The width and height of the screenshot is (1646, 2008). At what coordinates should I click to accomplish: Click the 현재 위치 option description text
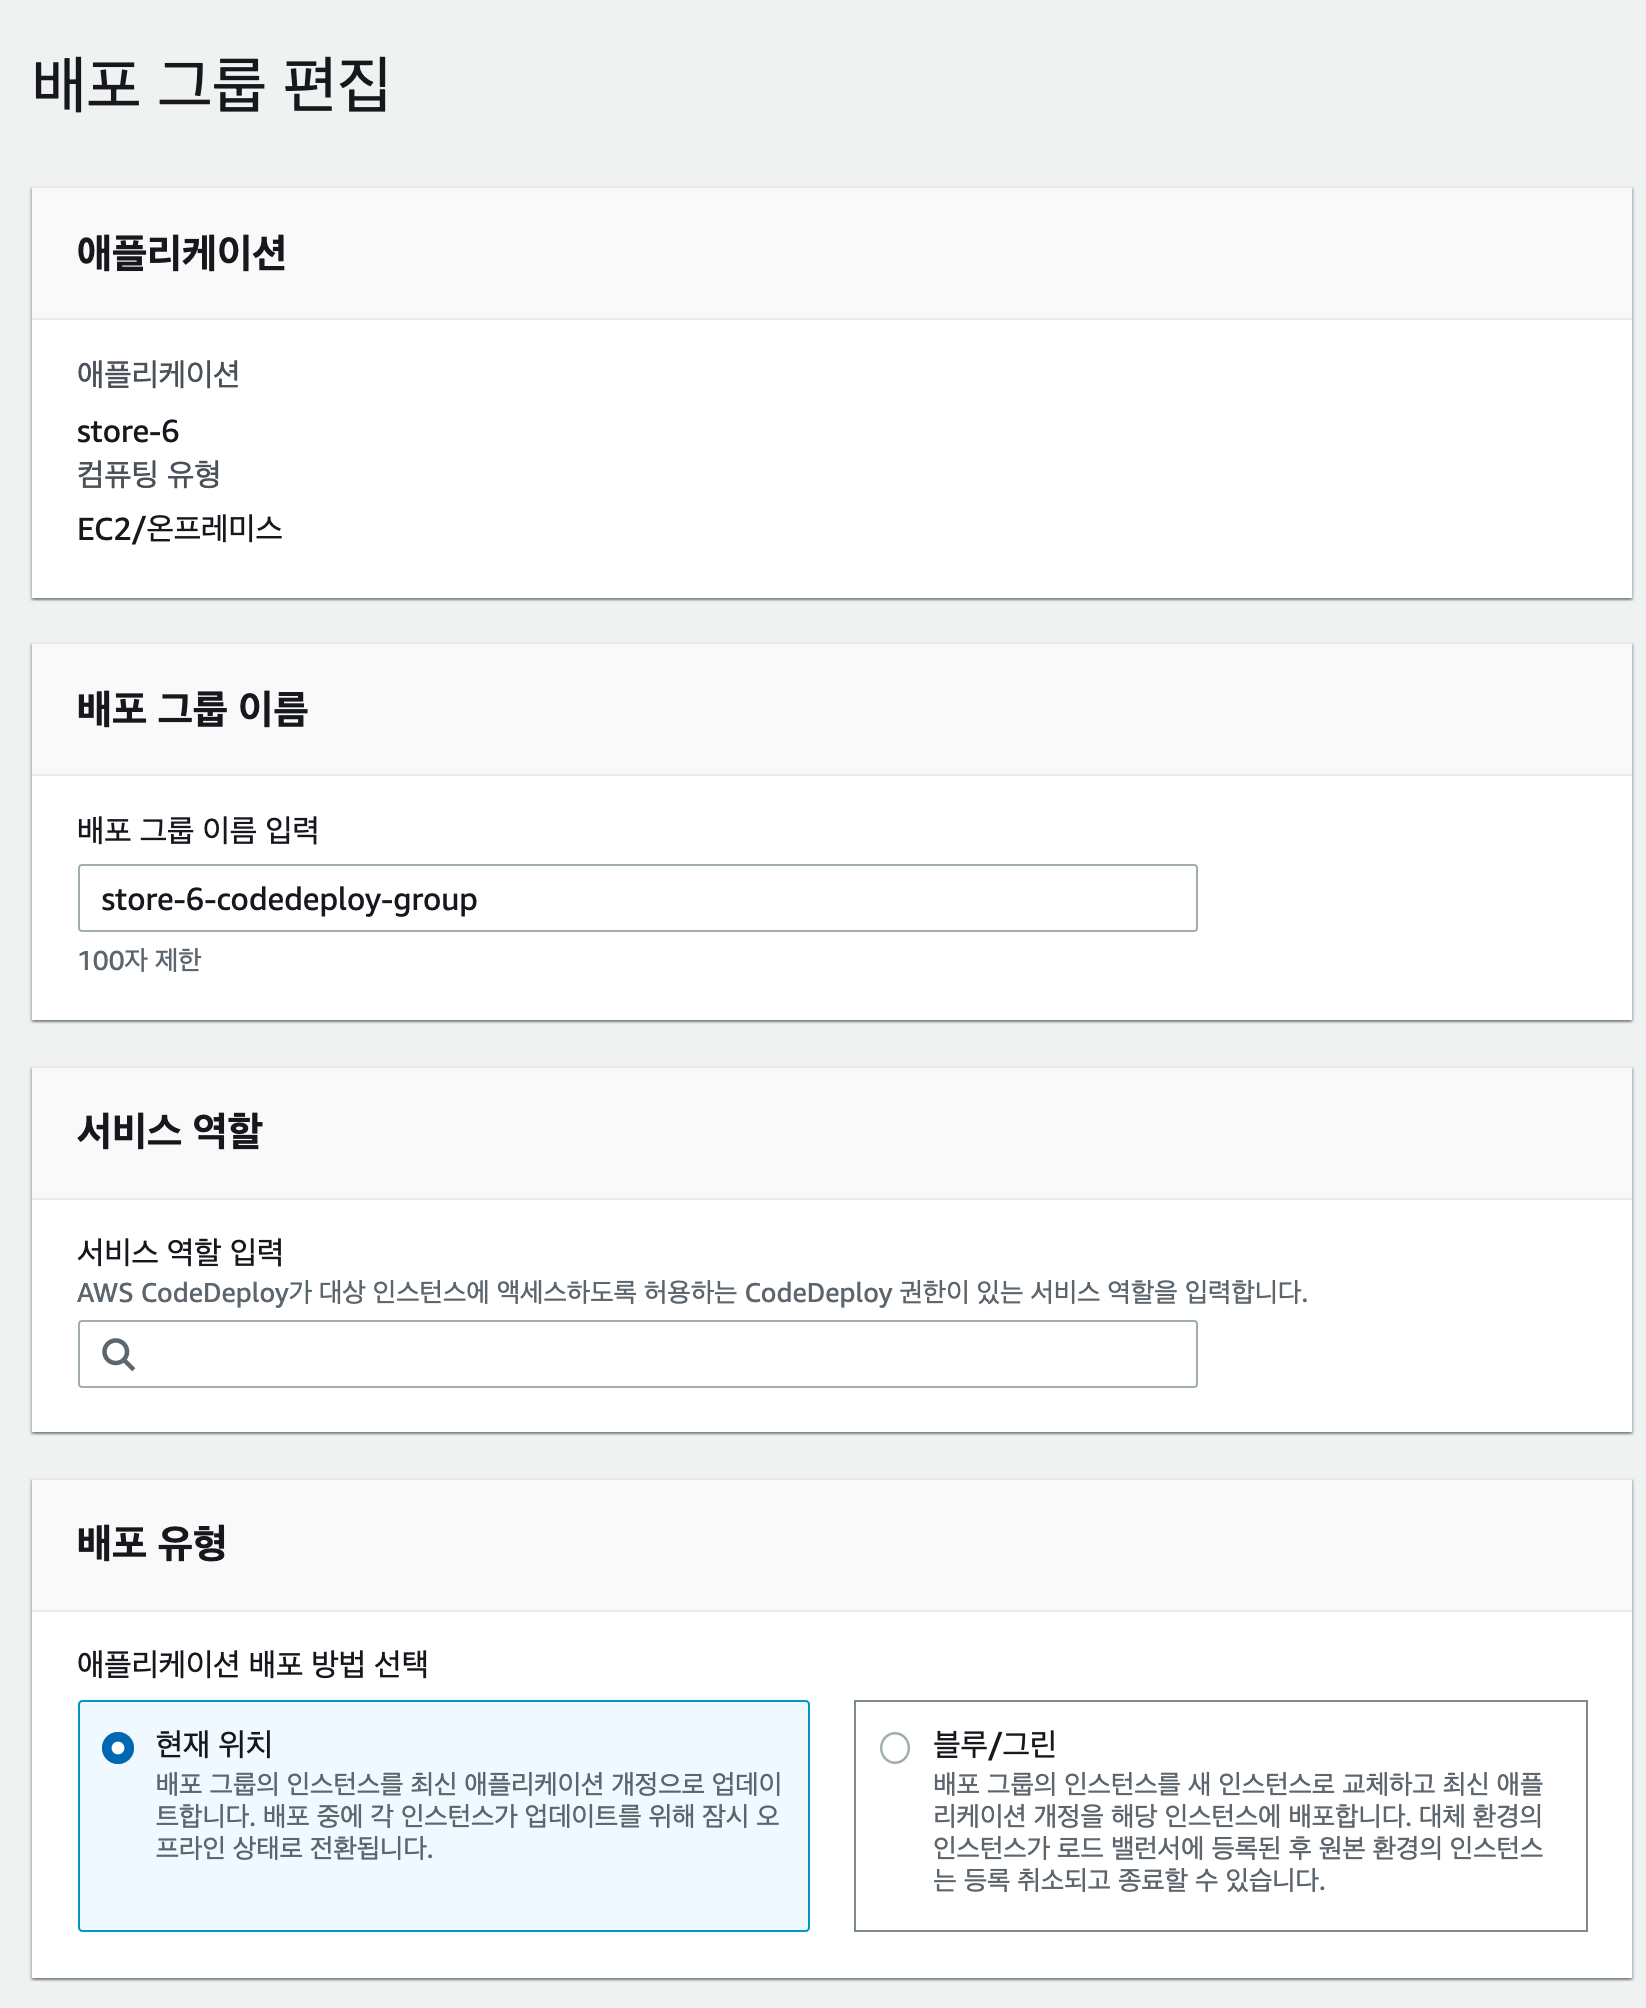(469, 1815)
